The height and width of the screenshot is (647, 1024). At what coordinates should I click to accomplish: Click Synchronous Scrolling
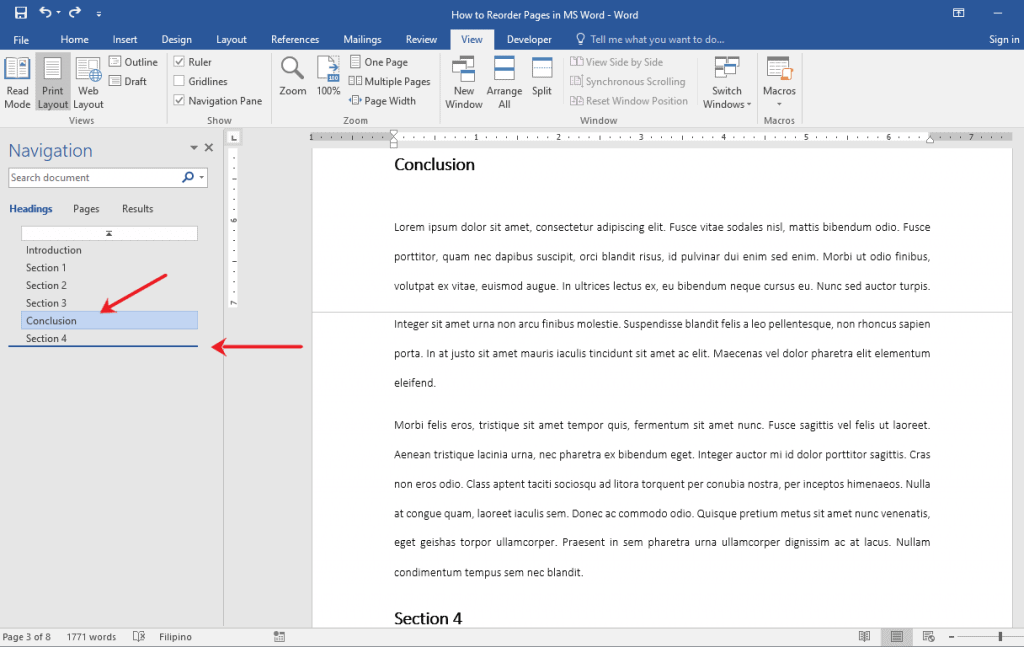[x=628, y=81]
